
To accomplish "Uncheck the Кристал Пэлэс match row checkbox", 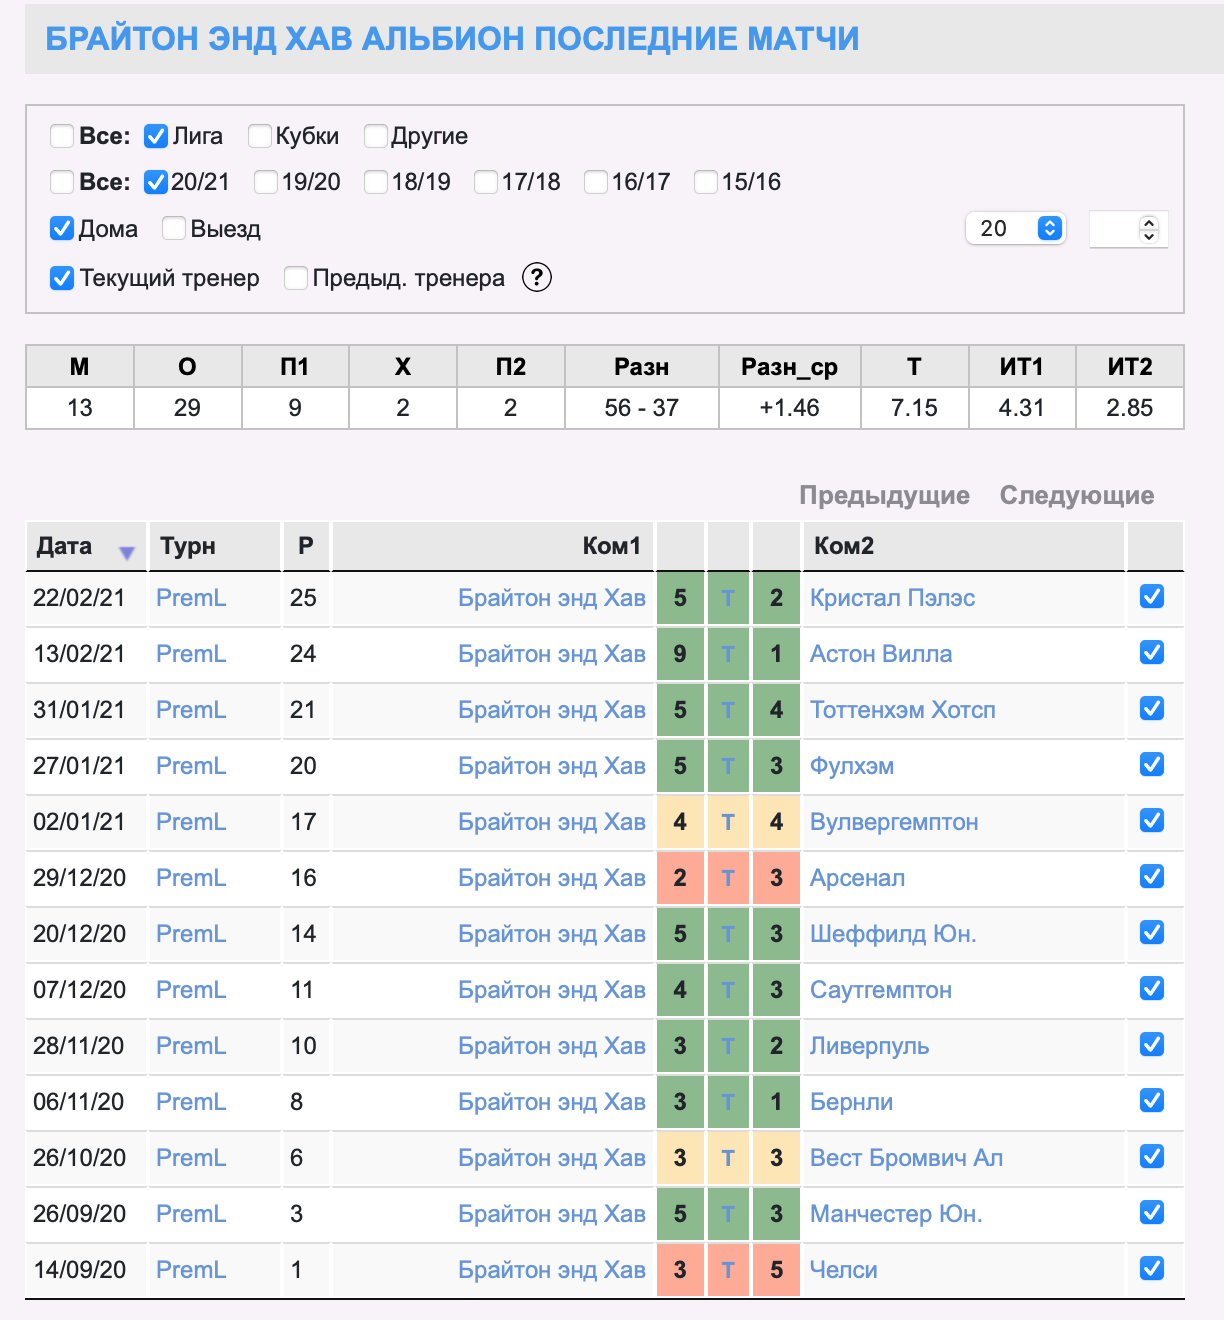I will point(1152,597).
